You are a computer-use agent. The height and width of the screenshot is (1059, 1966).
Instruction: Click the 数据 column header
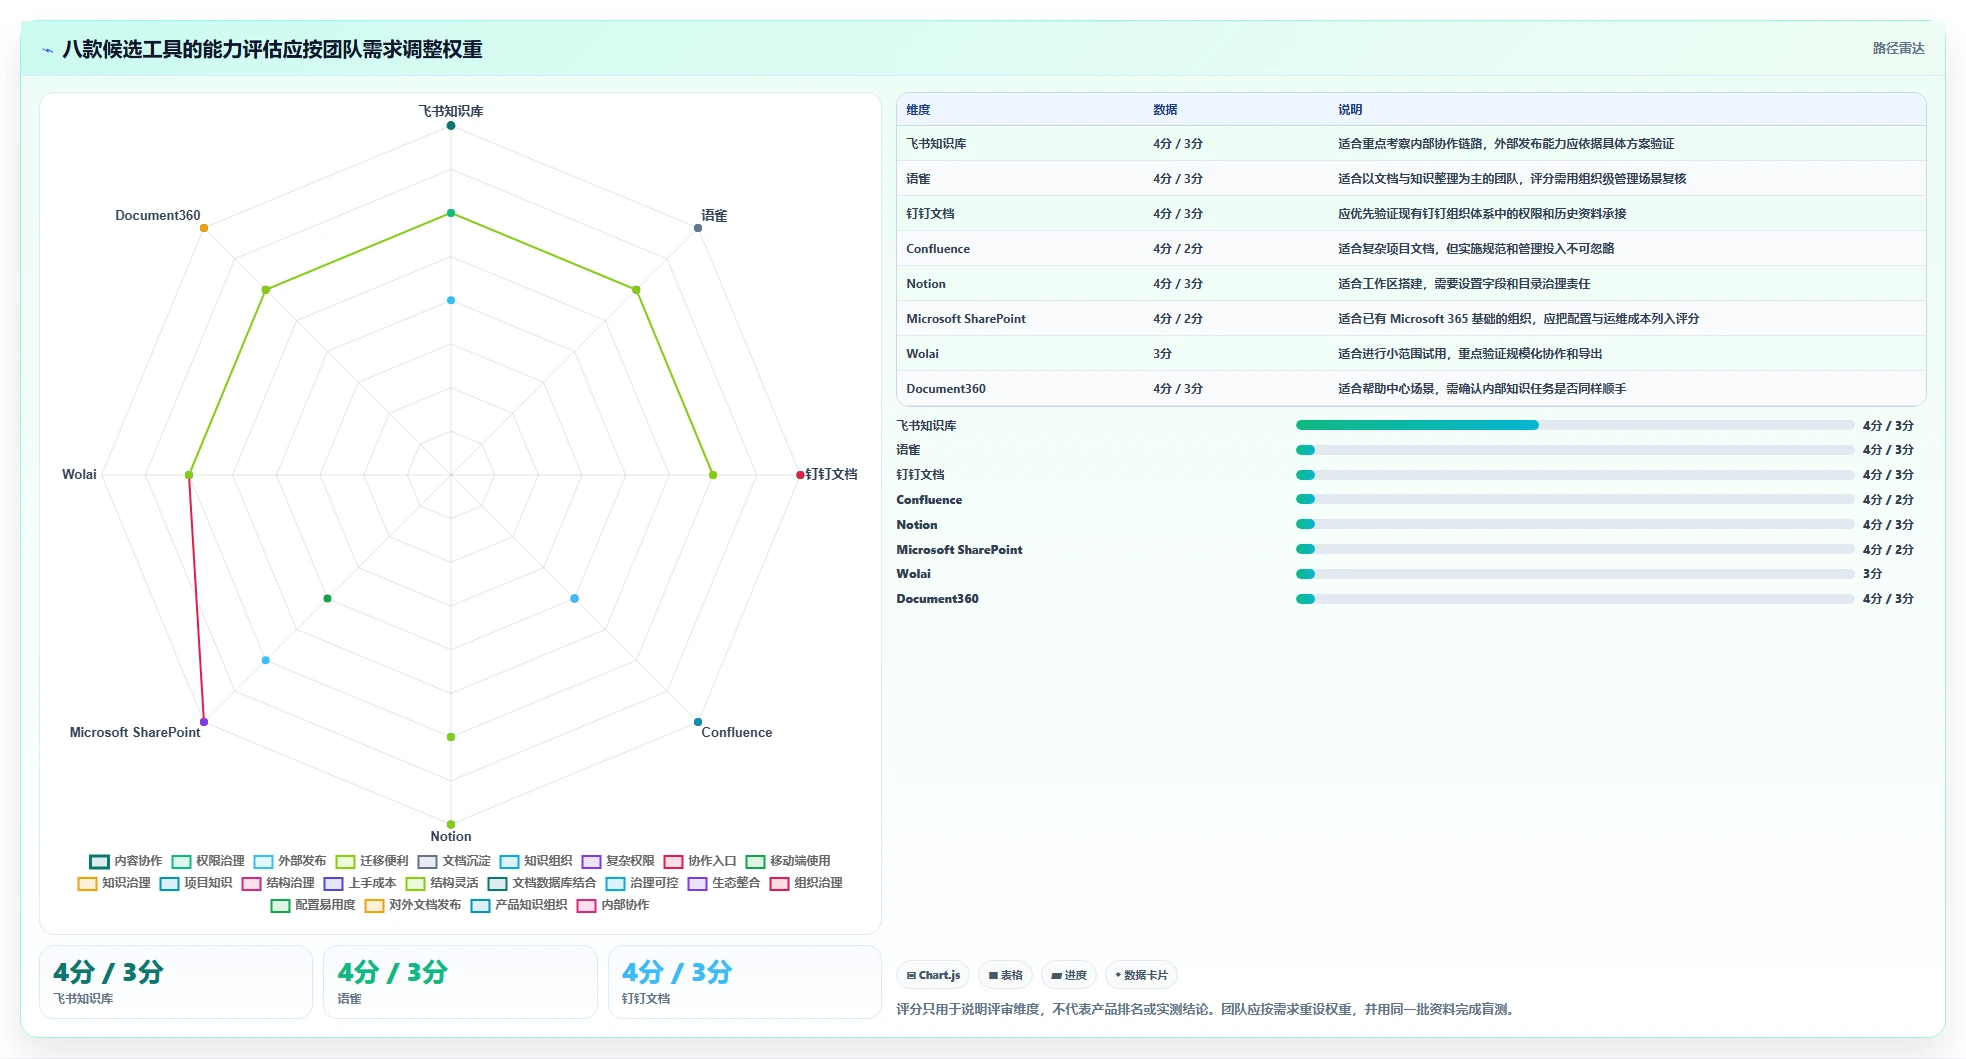tap(1165, 110)
